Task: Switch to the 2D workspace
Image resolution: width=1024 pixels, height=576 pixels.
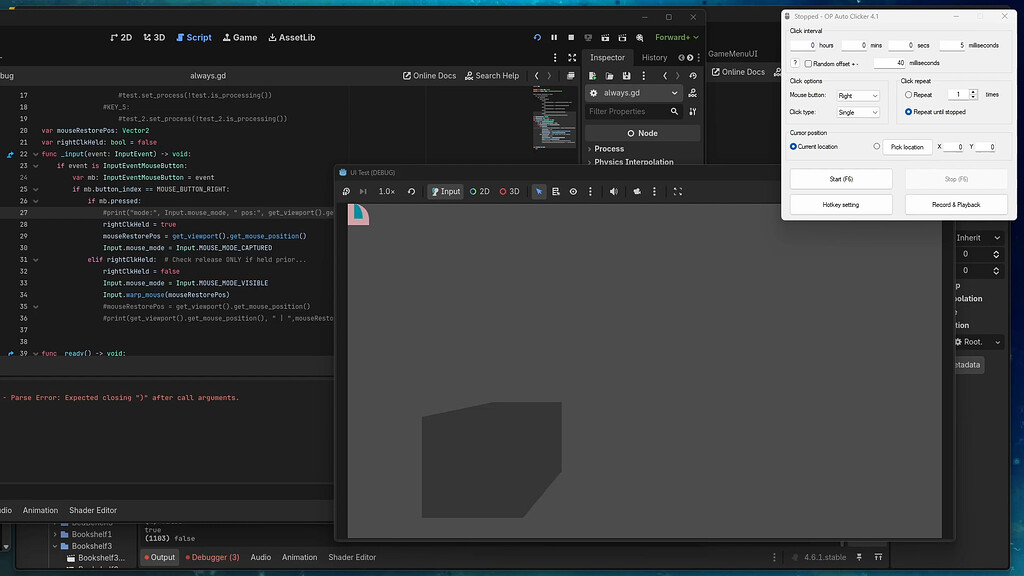Action: tap(121, 38)
